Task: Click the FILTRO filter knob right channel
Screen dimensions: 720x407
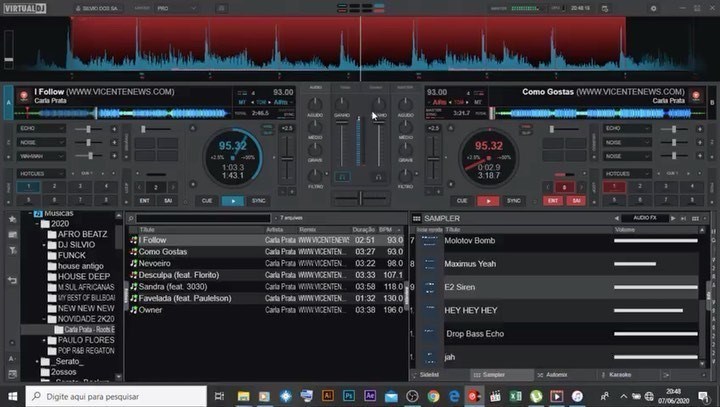Action: 405,175
